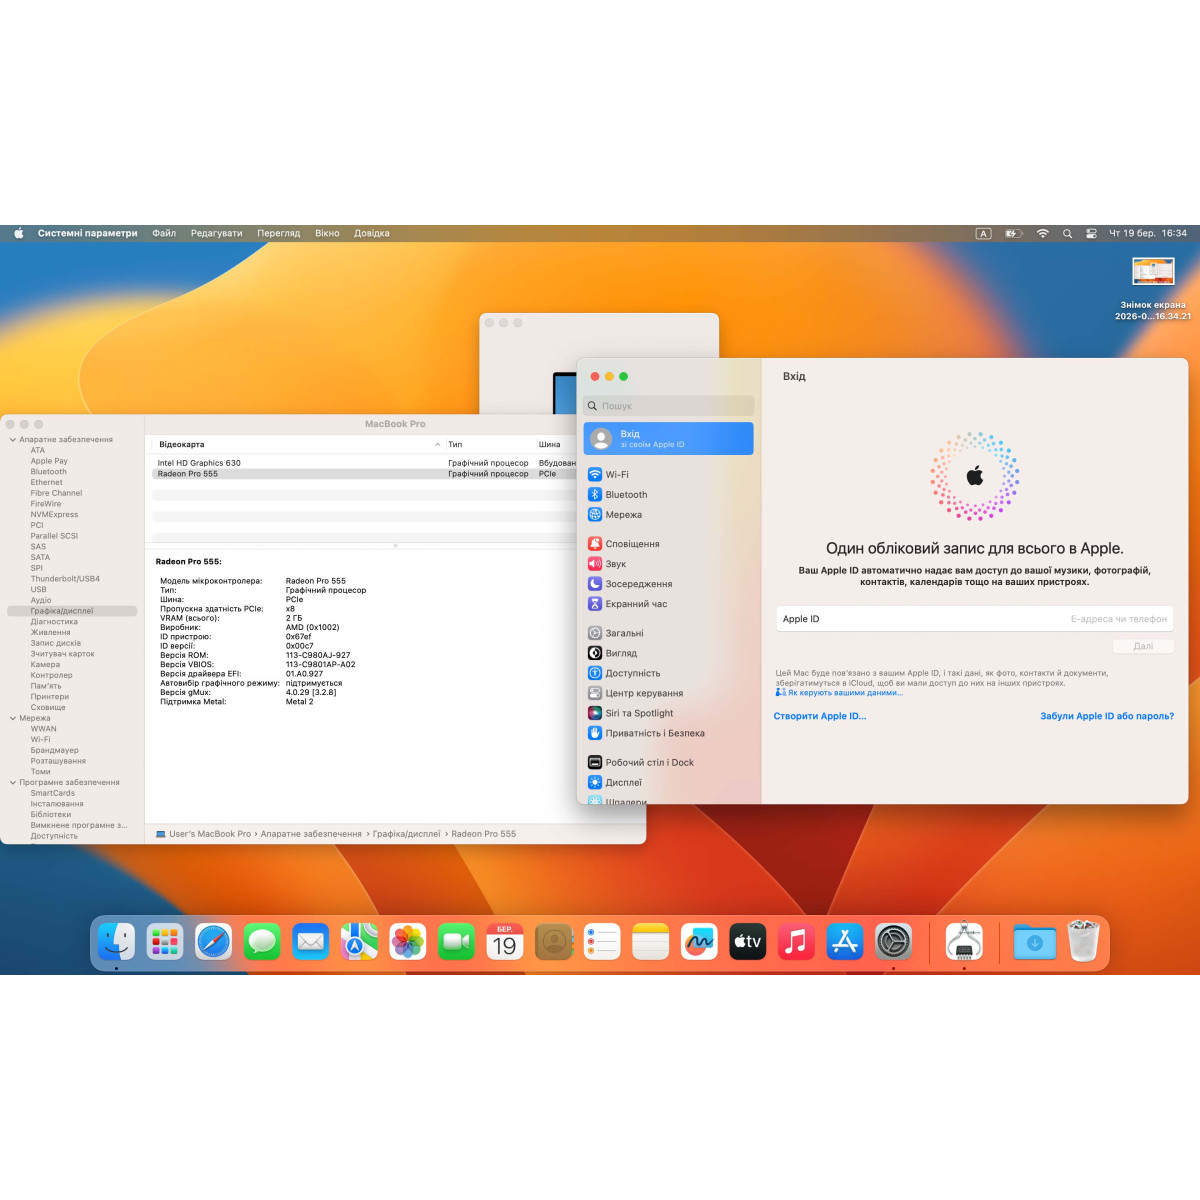Open Mail app in the Dock
The image size is (1200, 1200).
[311, 941]
